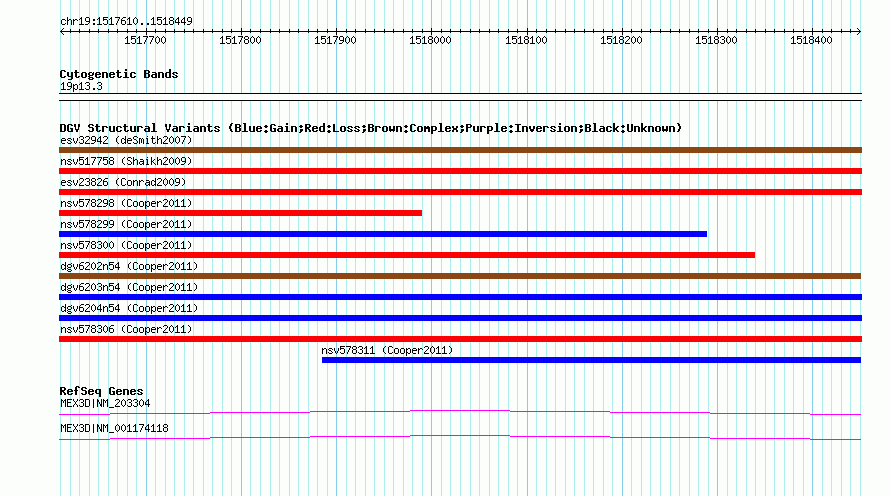
Task: Click the 1517800 ruler position
Action: (240, 40)
